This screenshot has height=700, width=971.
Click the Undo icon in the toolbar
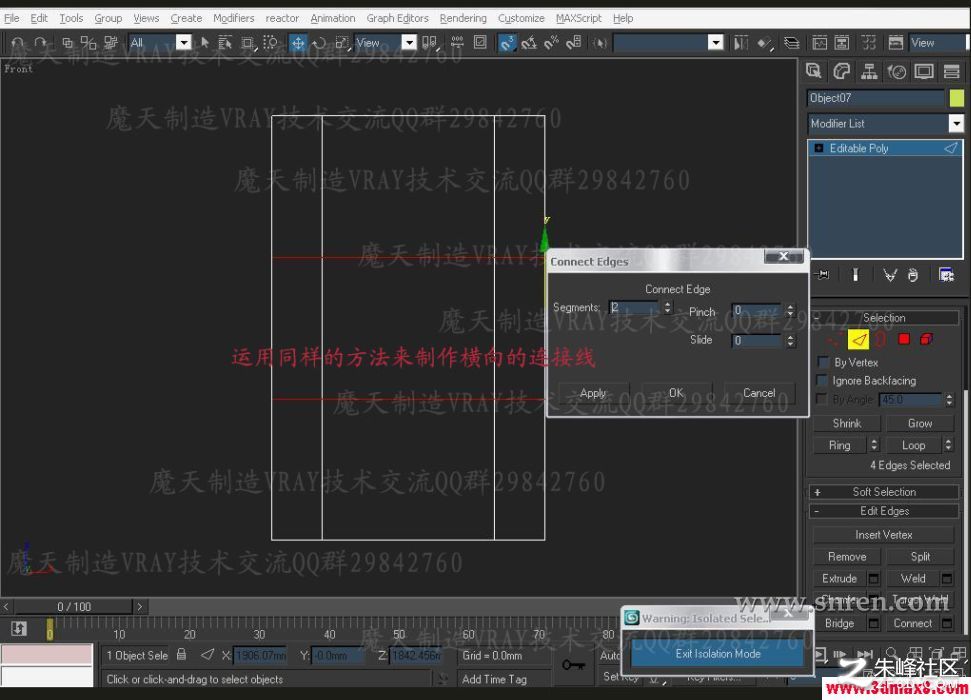pos(18,43)
